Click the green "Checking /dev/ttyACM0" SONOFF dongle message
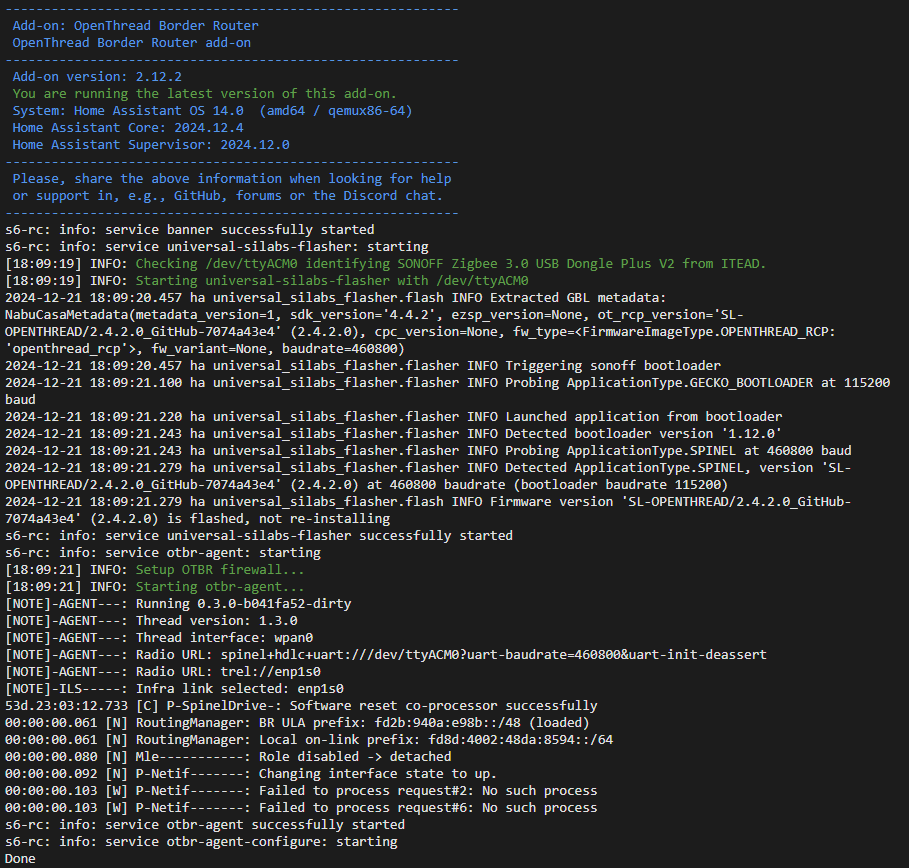 [x=450, y=264]
